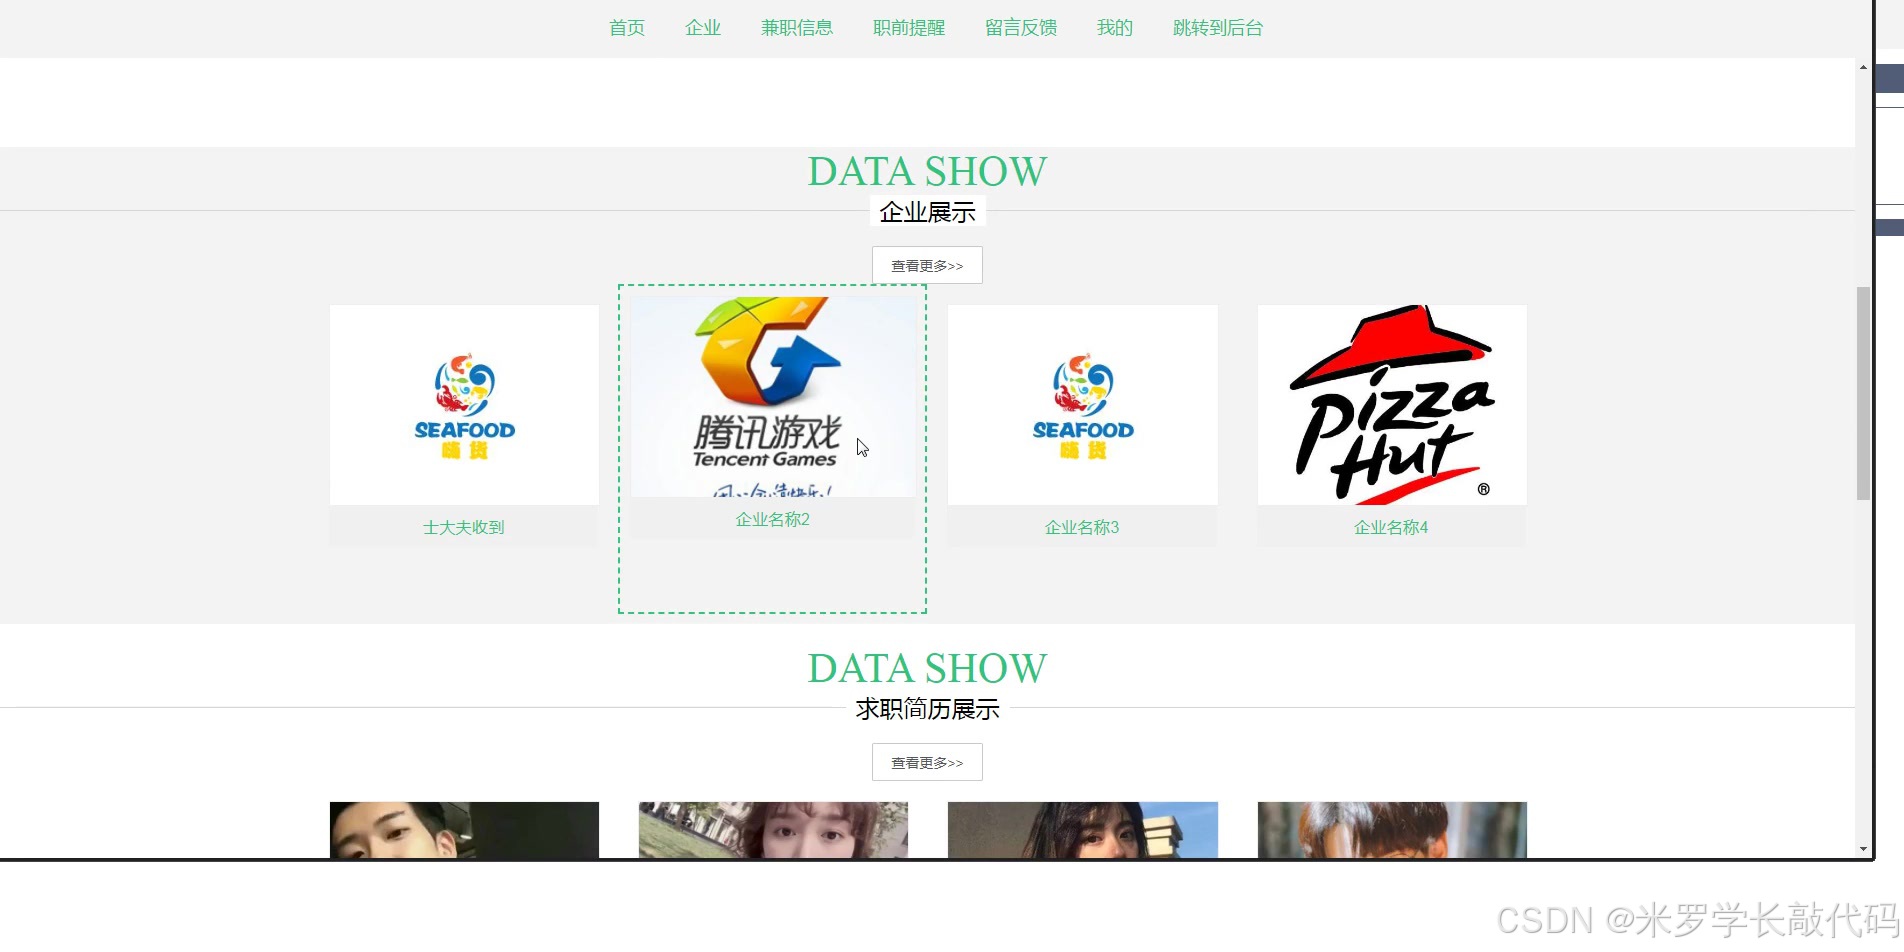Image resolution: width=1904 pixels, height=952 pixels.
Task: Click the page scrollbar up arrow
Action: tap(1863, 67)
